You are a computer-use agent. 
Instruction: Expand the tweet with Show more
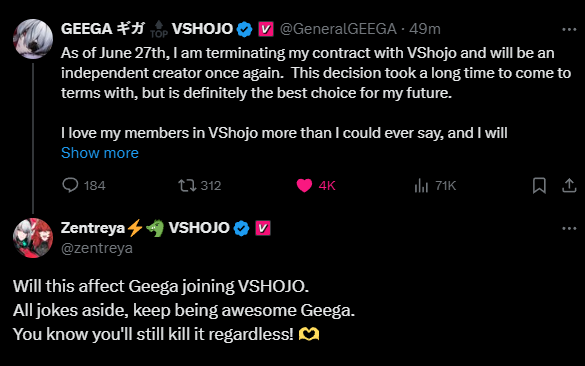point(100,153)
